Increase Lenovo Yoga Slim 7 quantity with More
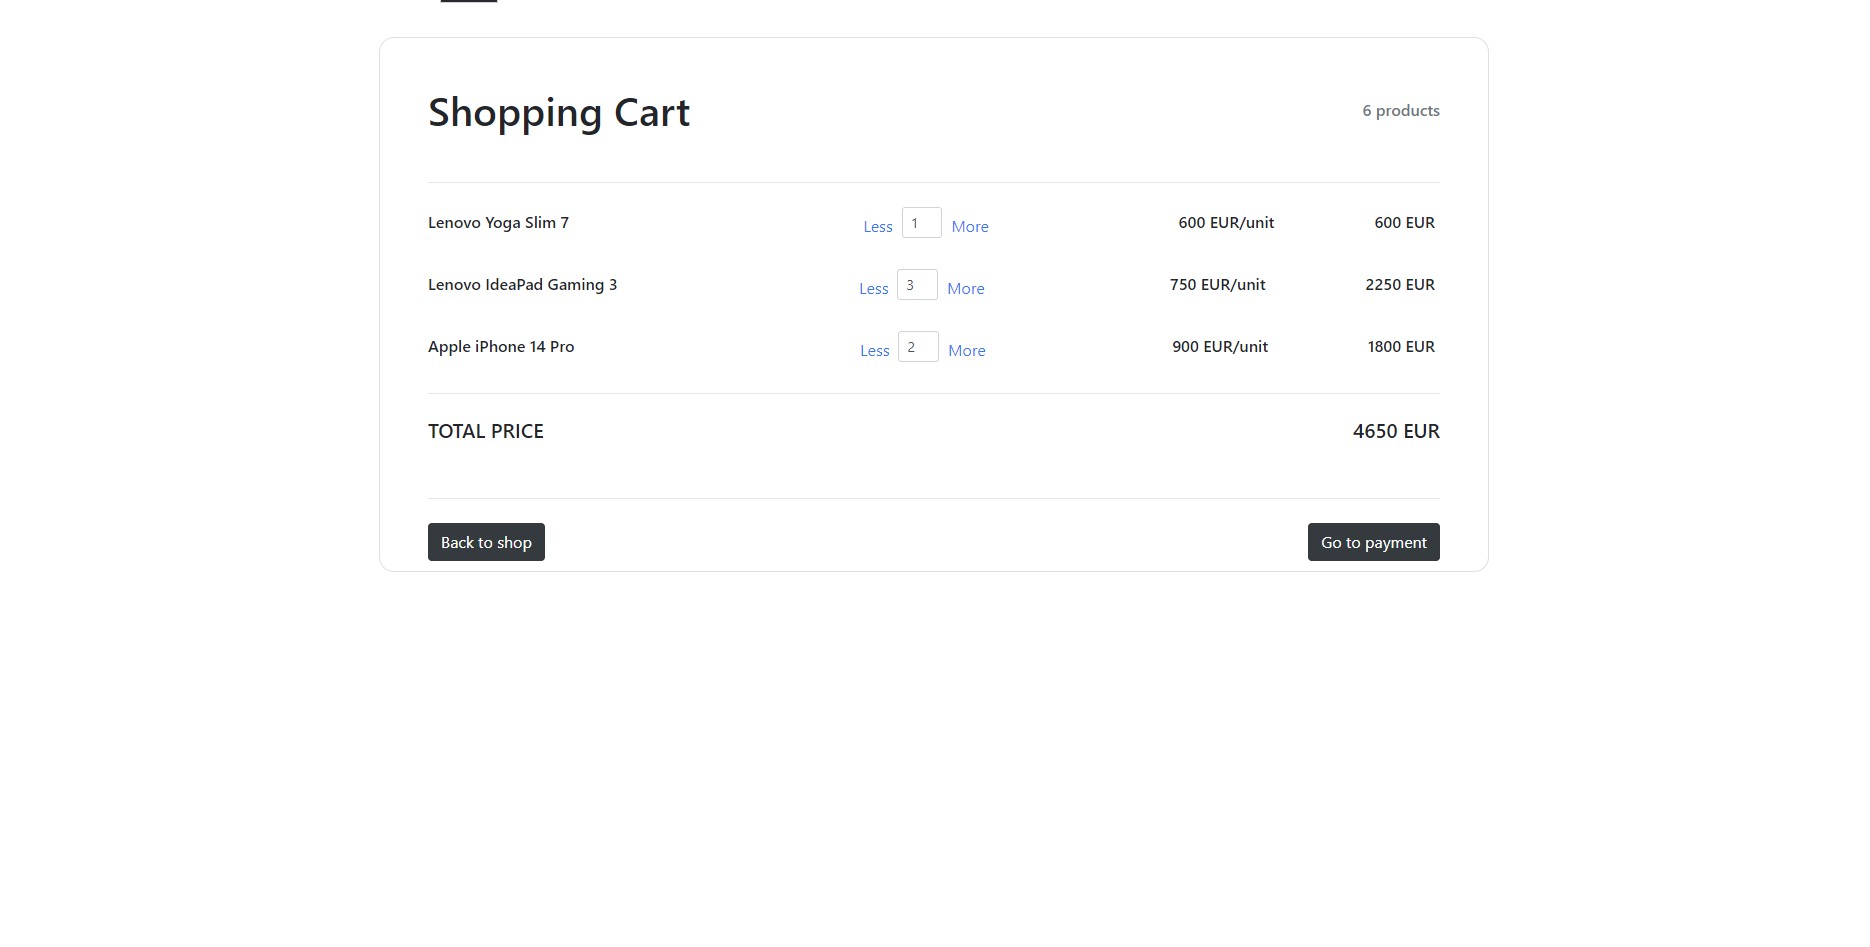 point(970,226)
